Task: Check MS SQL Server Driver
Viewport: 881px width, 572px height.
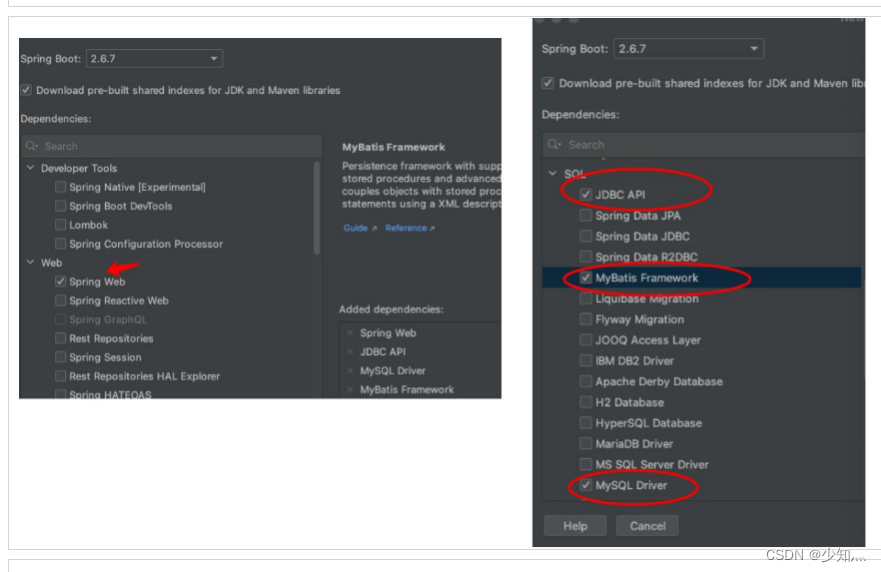Action: (x=585, y=464)
